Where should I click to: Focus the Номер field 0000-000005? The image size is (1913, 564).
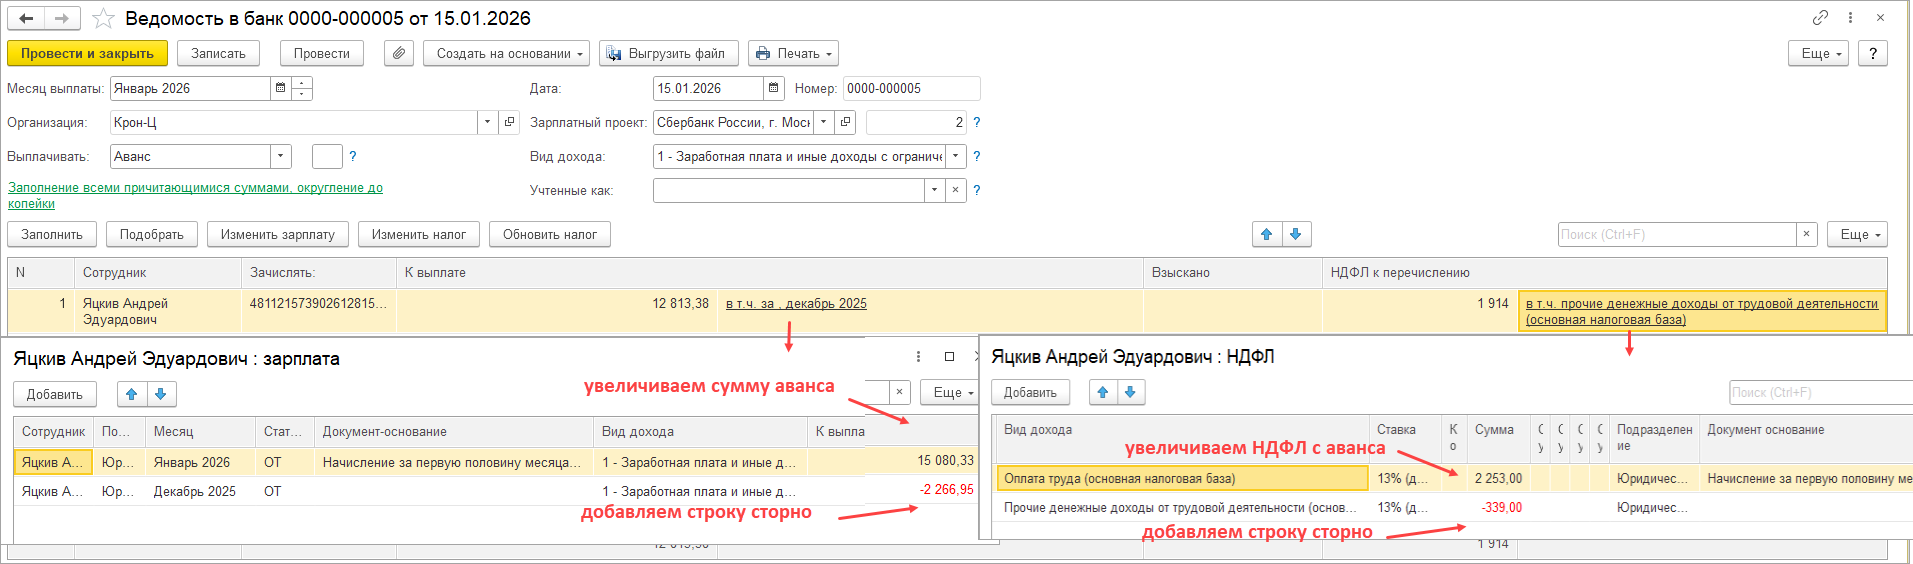click(x=911, y=88)
